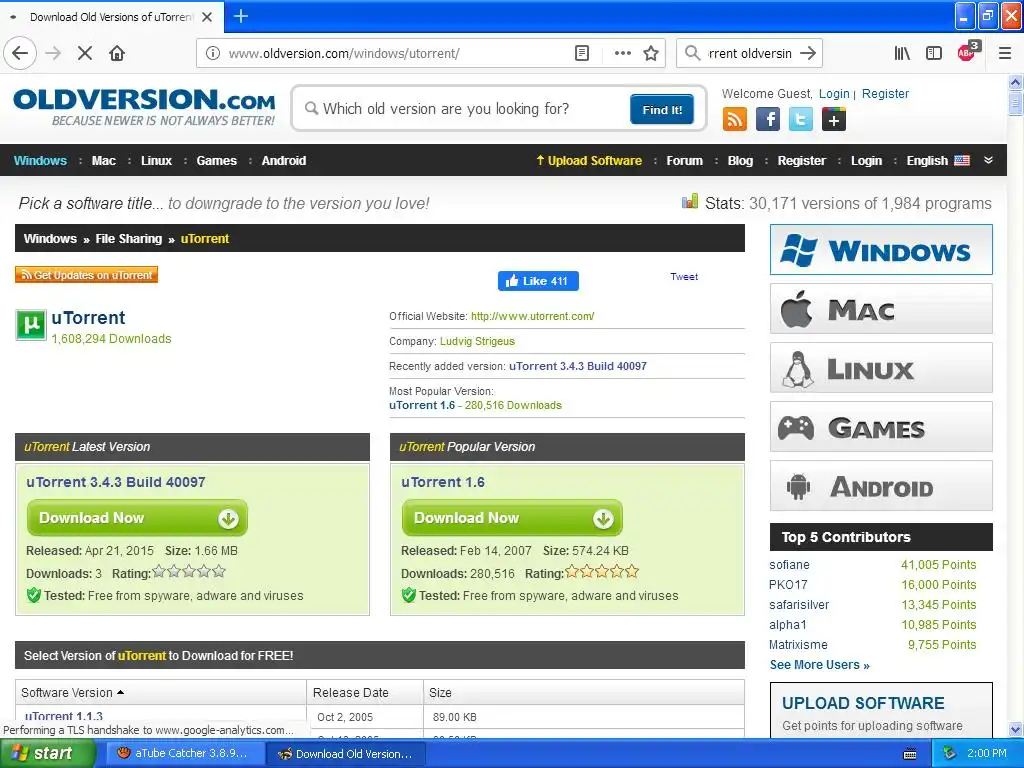This screenshot has width=1024, height=768.
Task: Open the Adblock Plus extension icon
Action: [968, 52]
